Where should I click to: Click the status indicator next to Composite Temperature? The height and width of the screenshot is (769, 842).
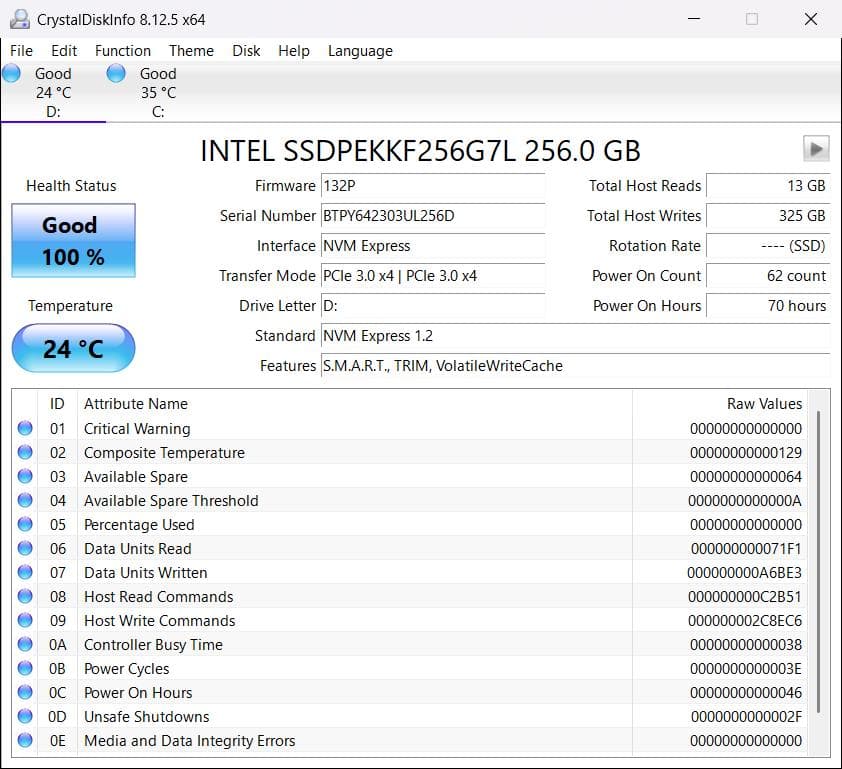(x=24, y=452)
